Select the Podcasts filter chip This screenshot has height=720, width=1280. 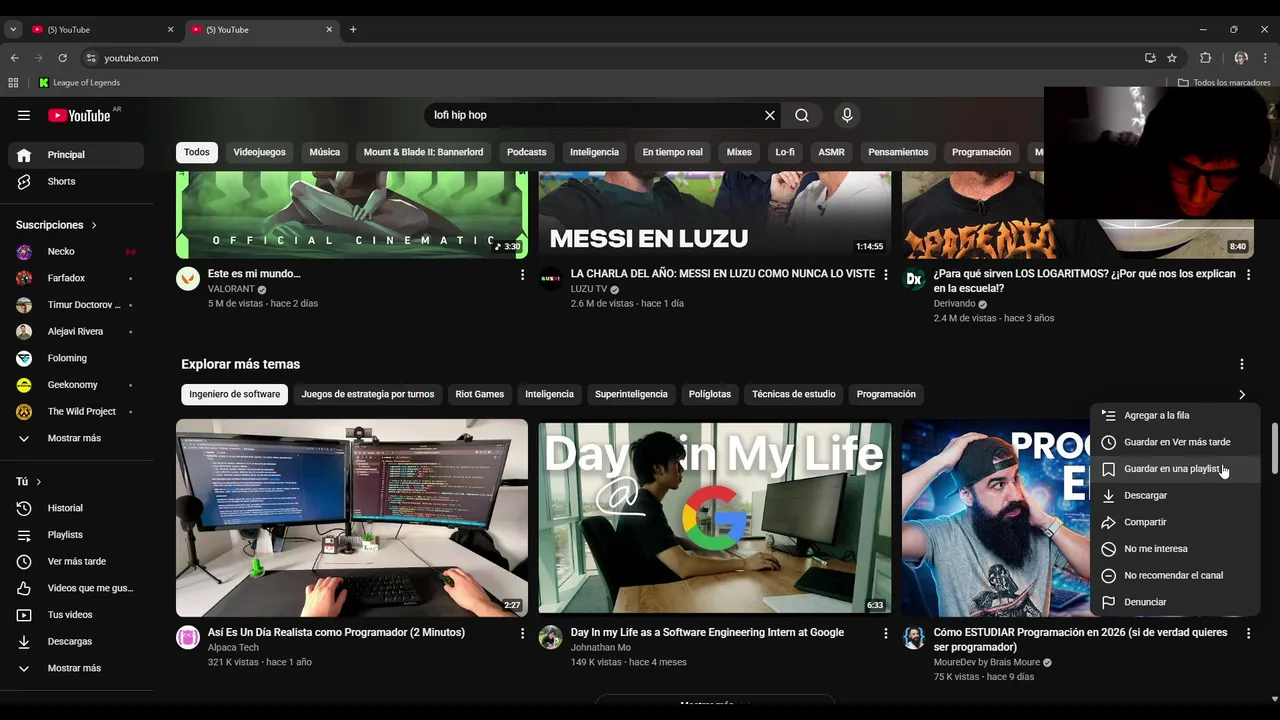click(527, 152)
